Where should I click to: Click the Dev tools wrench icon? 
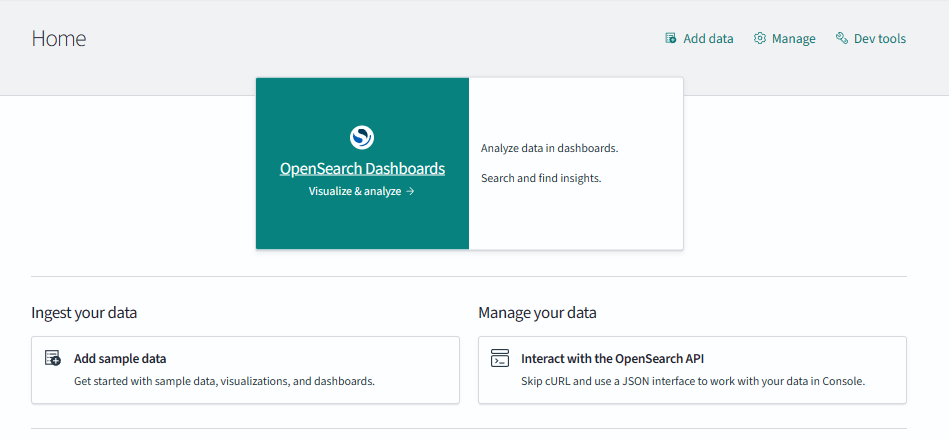[841, 39]
